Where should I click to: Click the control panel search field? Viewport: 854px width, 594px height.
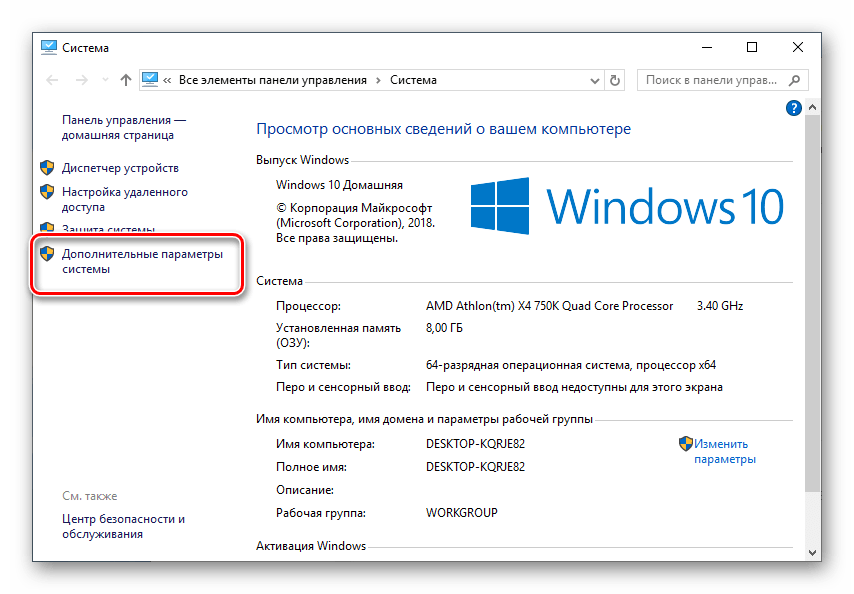[x=722, y=80]
